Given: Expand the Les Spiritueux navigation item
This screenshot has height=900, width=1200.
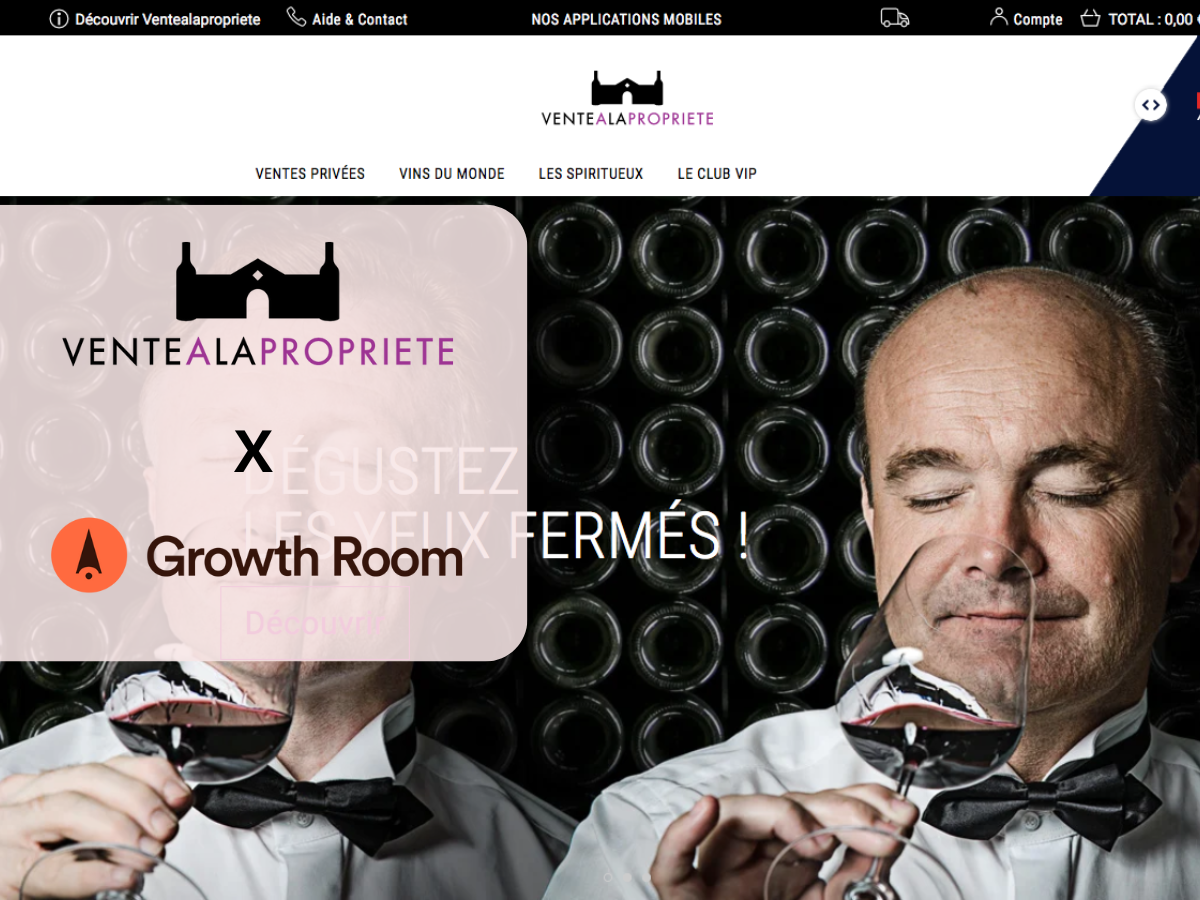Looking at the screenshot, I should (x=591, y=173).
